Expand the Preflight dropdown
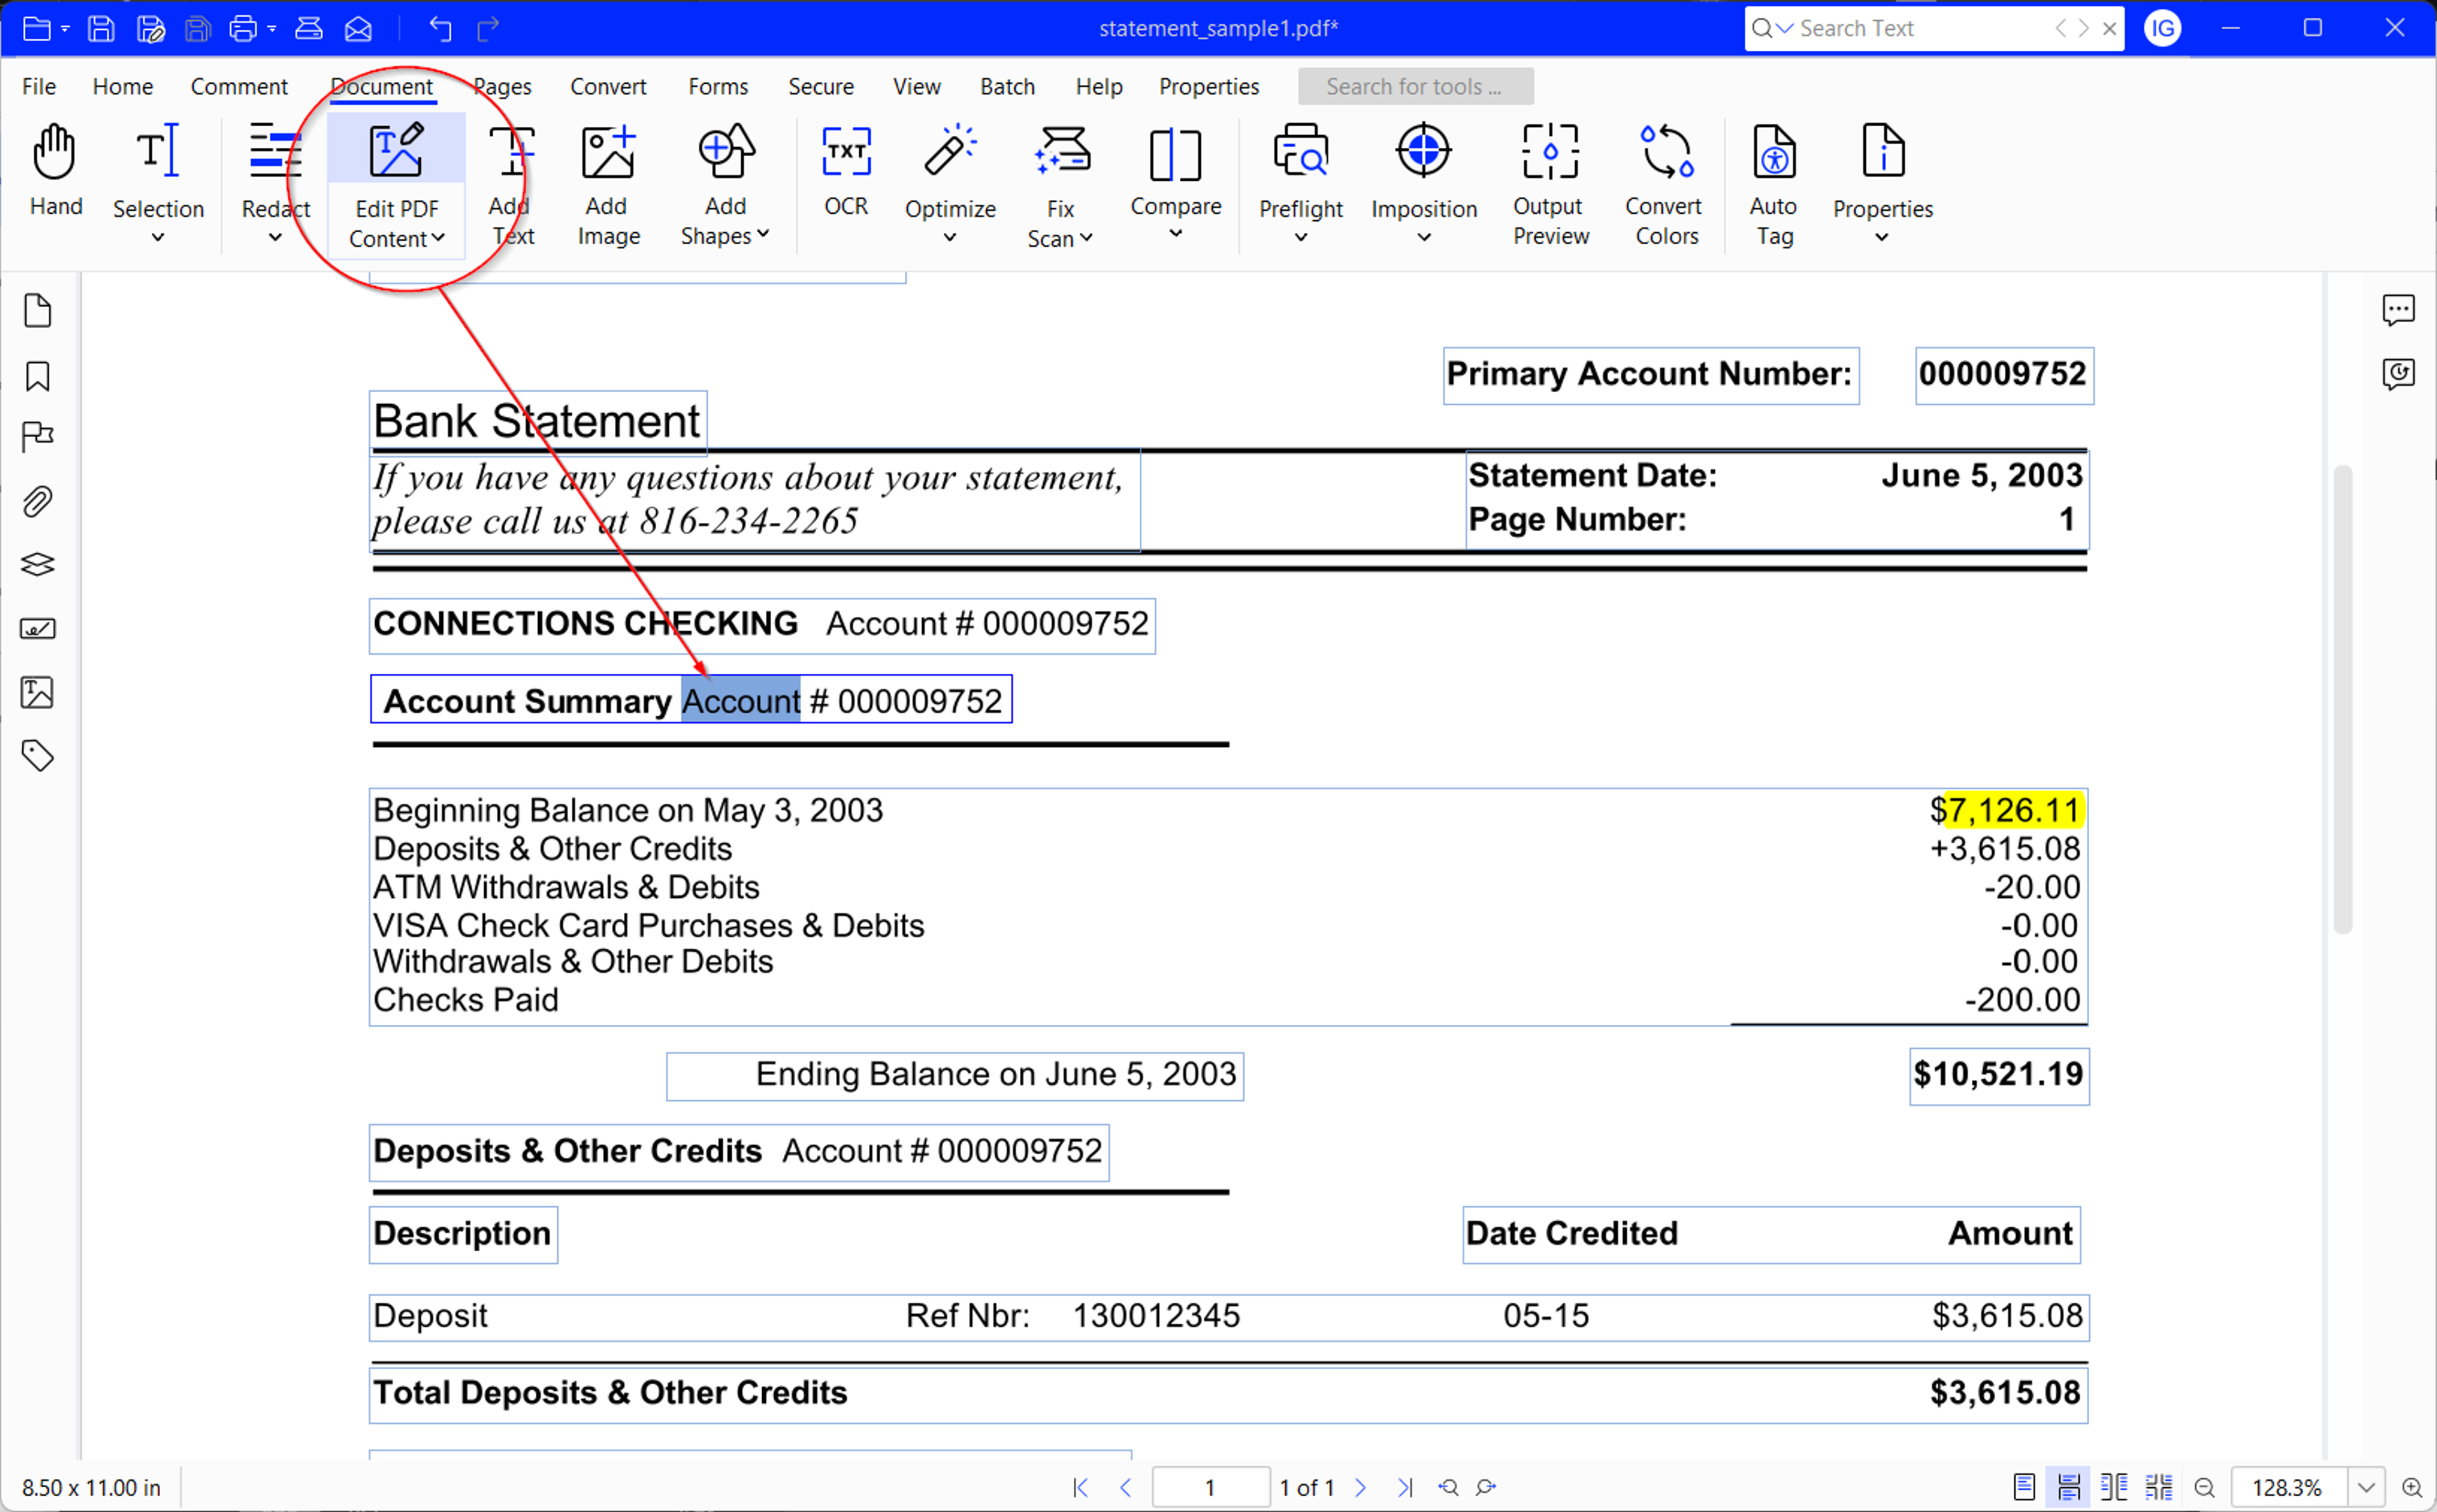 1301,238
